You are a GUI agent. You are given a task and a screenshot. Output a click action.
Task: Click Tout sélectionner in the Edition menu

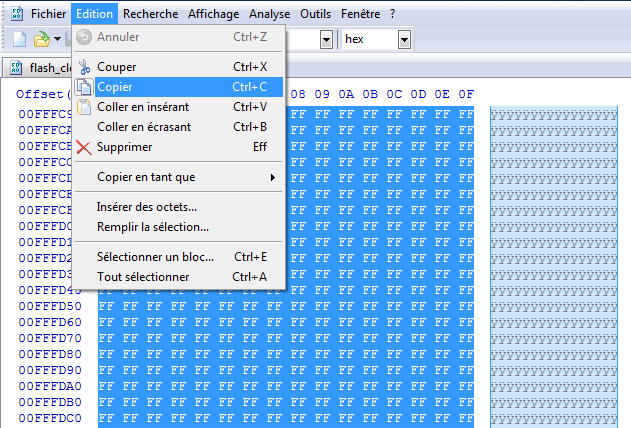coord(143,276)
